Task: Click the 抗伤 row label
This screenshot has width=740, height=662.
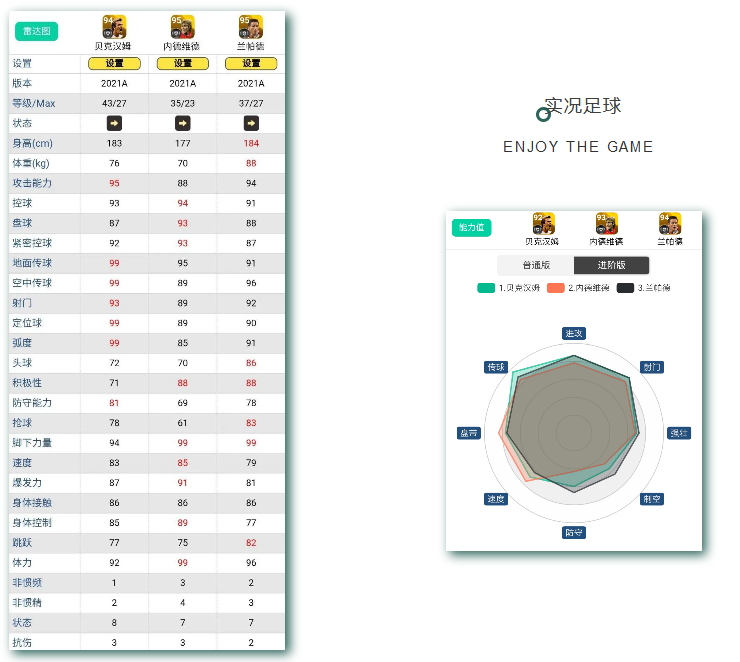Action: [22, 643]
